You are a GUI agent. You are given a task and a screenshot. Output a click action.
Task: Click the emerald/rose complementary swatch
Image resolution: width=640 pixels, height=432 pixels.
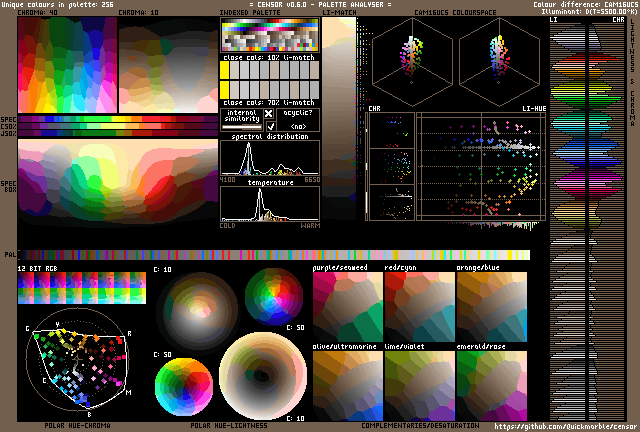pos(491,383)
